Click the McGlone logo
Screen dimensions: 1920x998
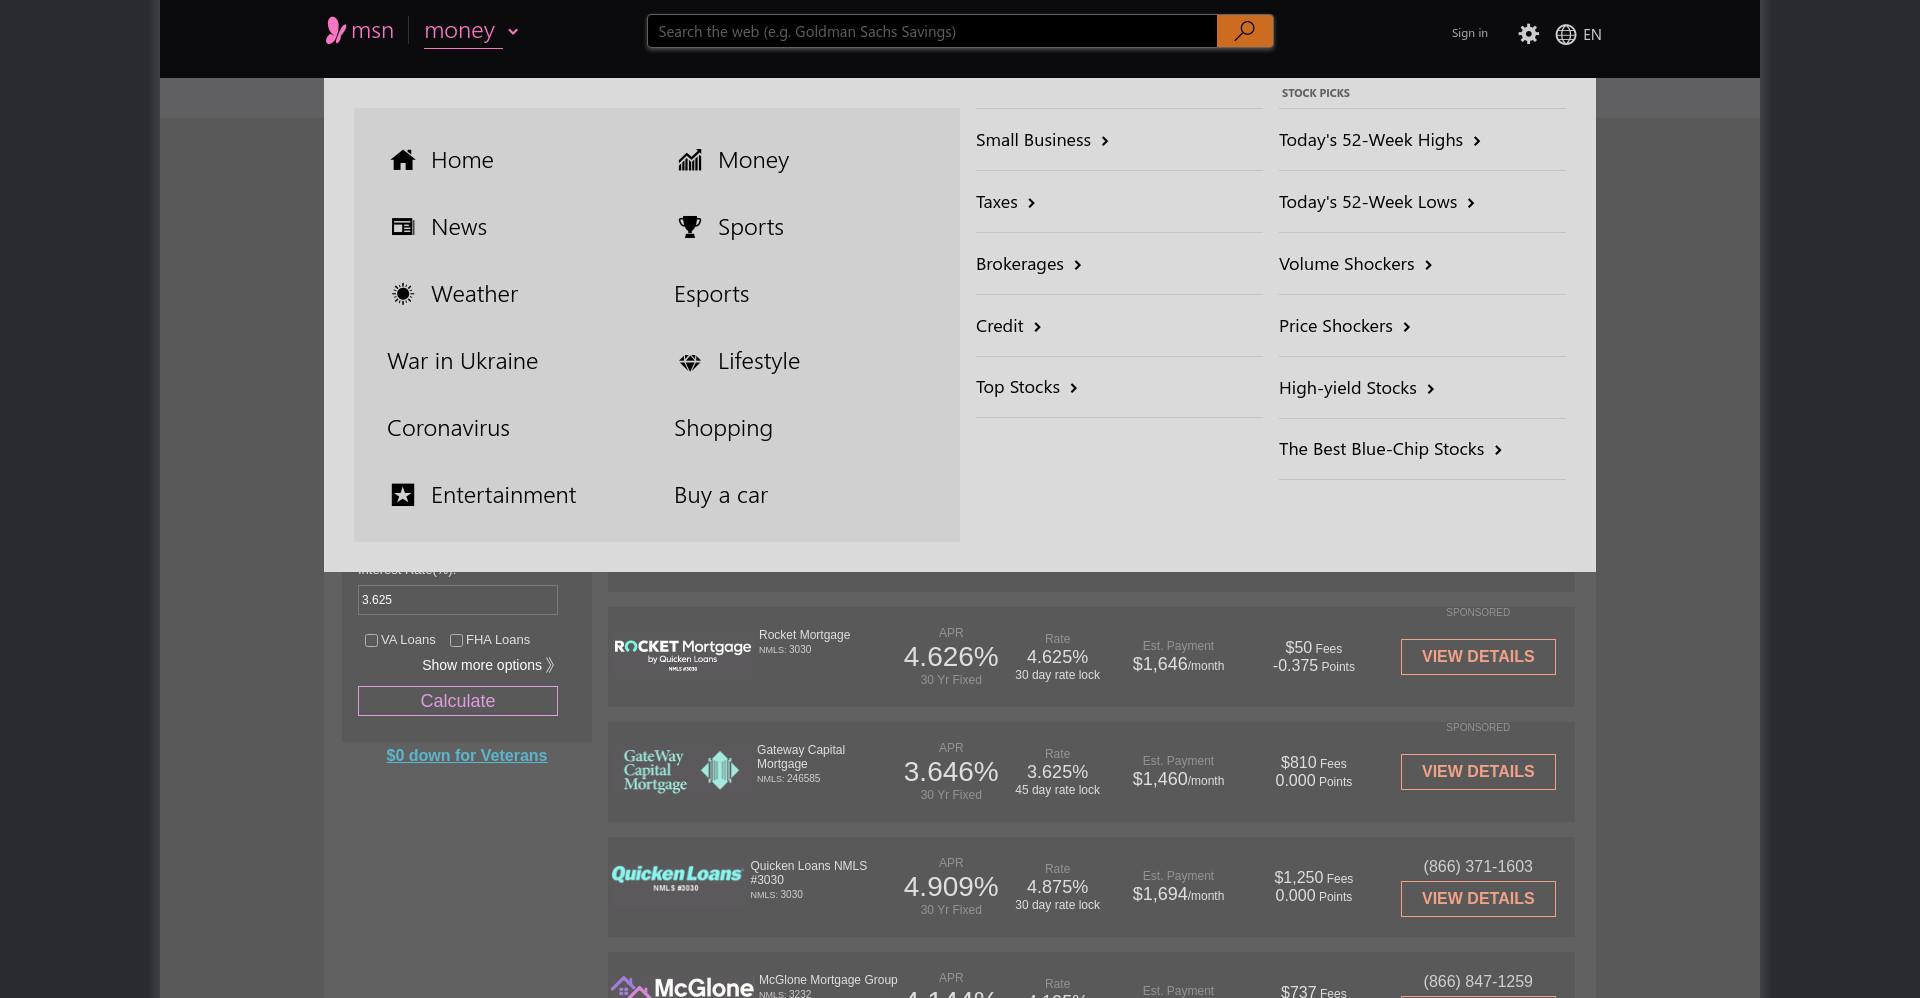click(x=682, y=987)
